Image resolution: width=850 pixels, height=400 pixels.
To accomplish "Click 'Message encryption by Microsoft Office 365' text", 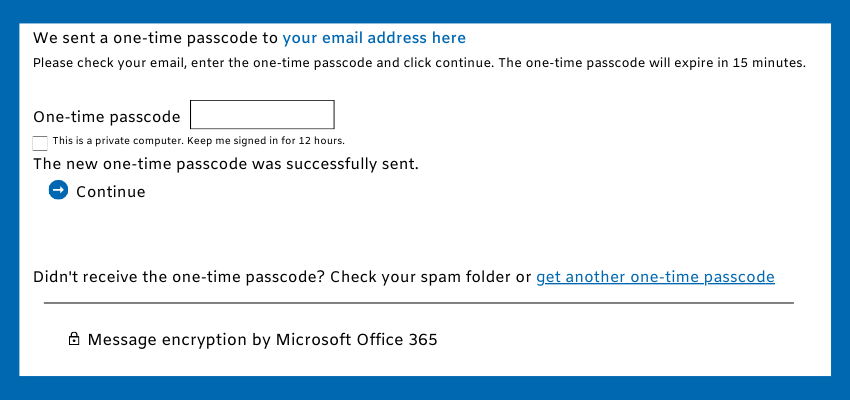I will pyautogui.click(x=262, y=339).
